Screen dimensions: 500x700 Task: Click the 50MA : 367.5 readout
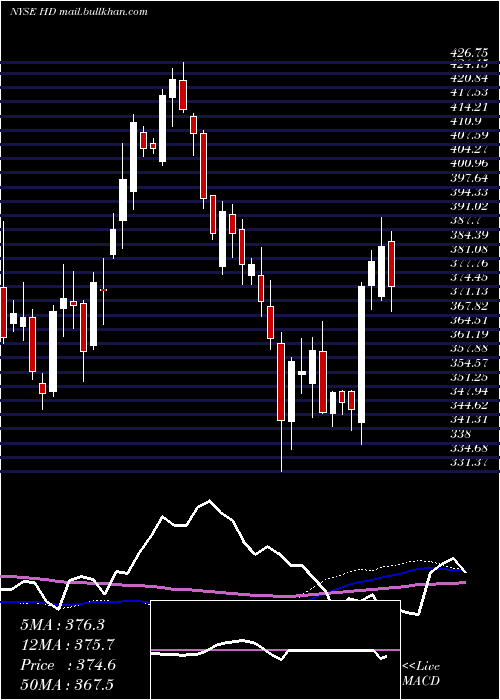click(68, 685)
